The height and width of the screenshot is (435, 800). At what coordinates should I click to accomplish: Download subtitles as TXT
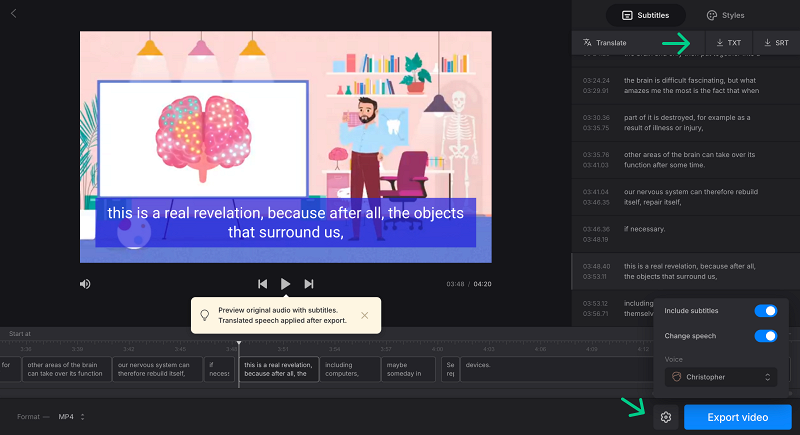coord(729,43)
